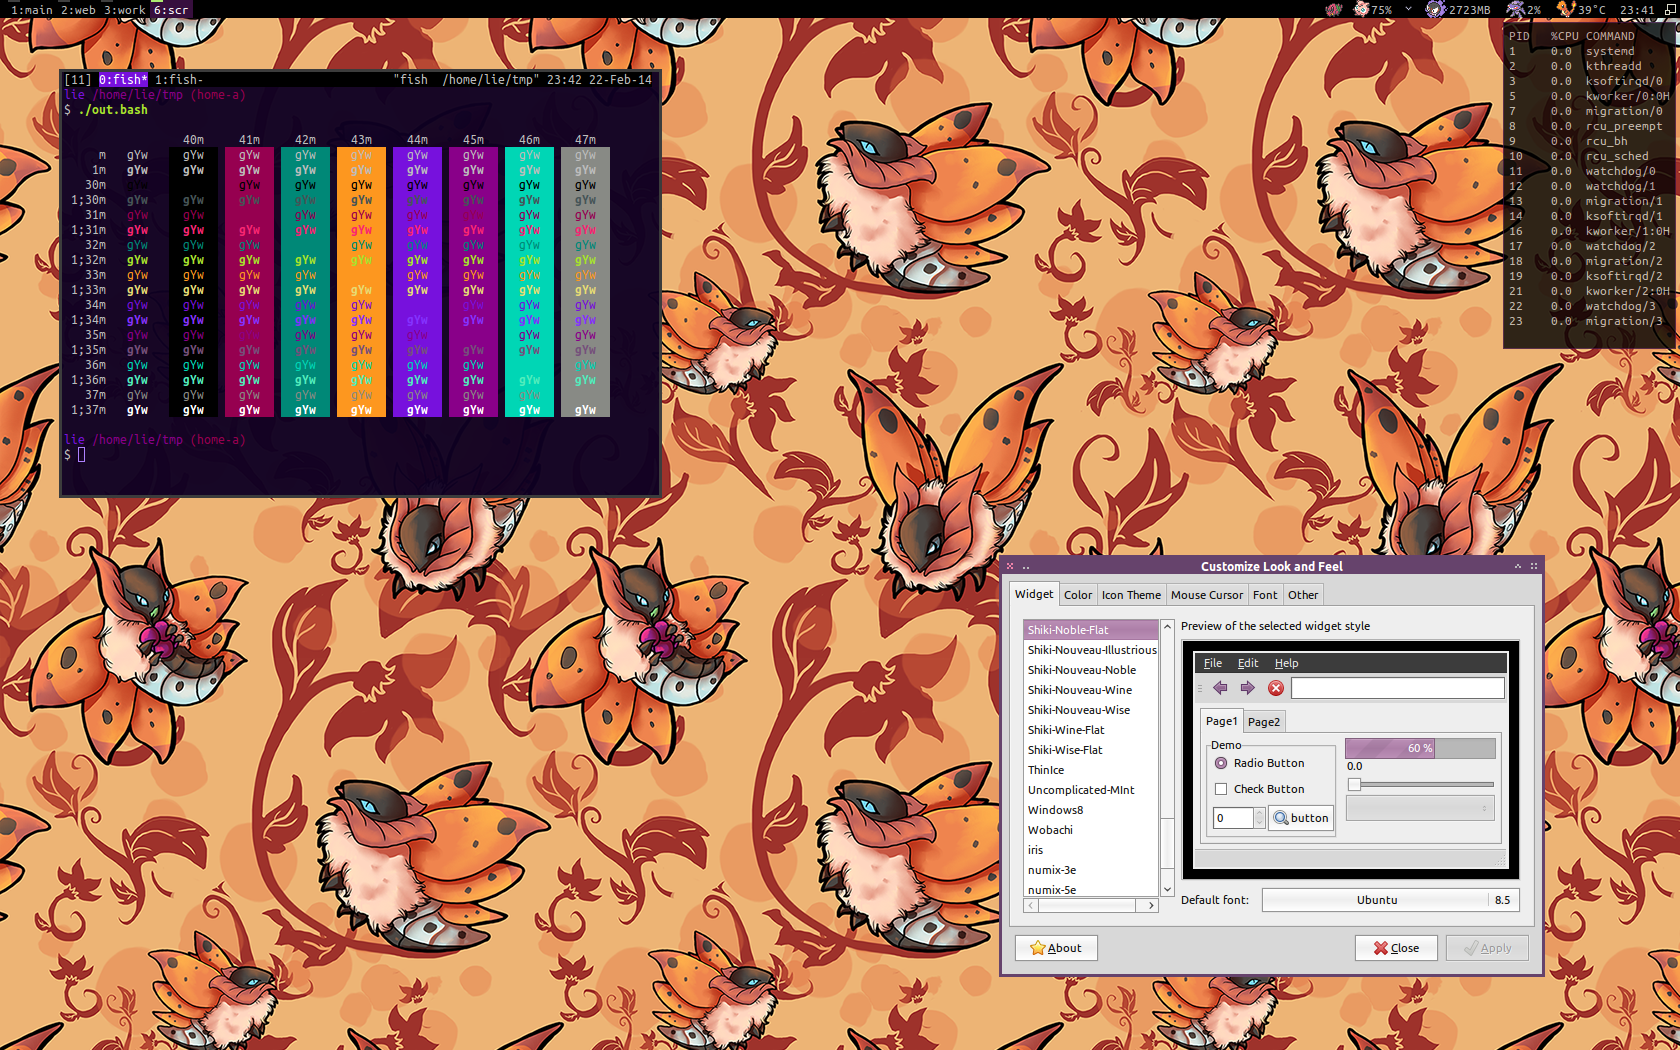Click the magnifier 'button' in the Demo preview
Image resolution: width=1680 pixels, height=1050 pixels.
coord(1301,818)
